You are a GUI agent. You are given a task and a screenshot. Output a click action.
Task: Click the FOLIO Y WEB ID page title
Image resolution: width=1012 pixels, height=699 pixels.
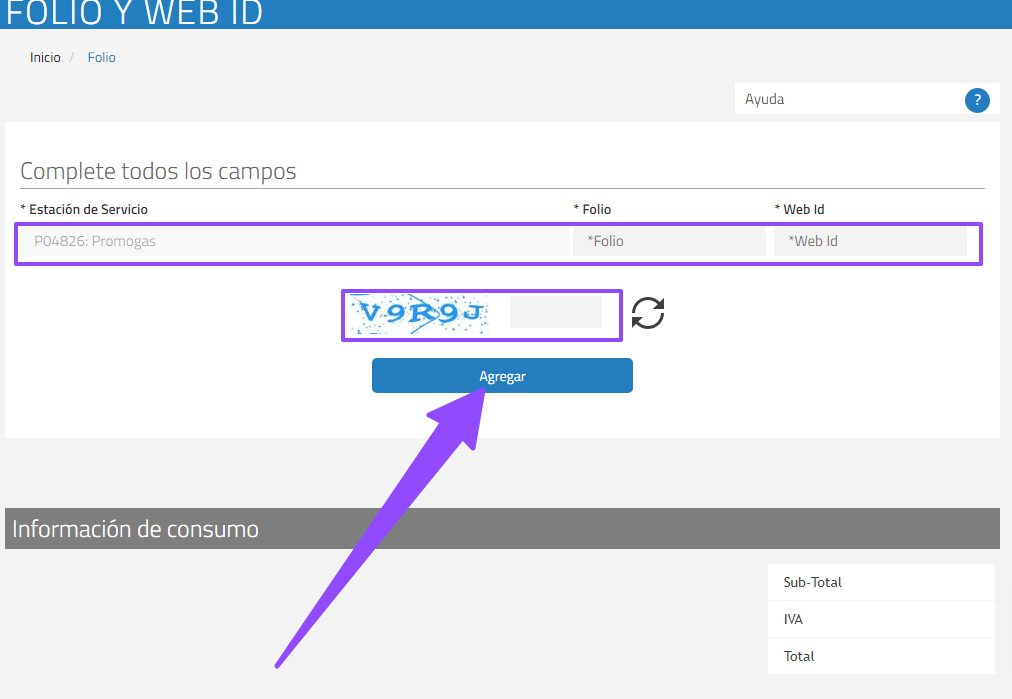(134, 13)
